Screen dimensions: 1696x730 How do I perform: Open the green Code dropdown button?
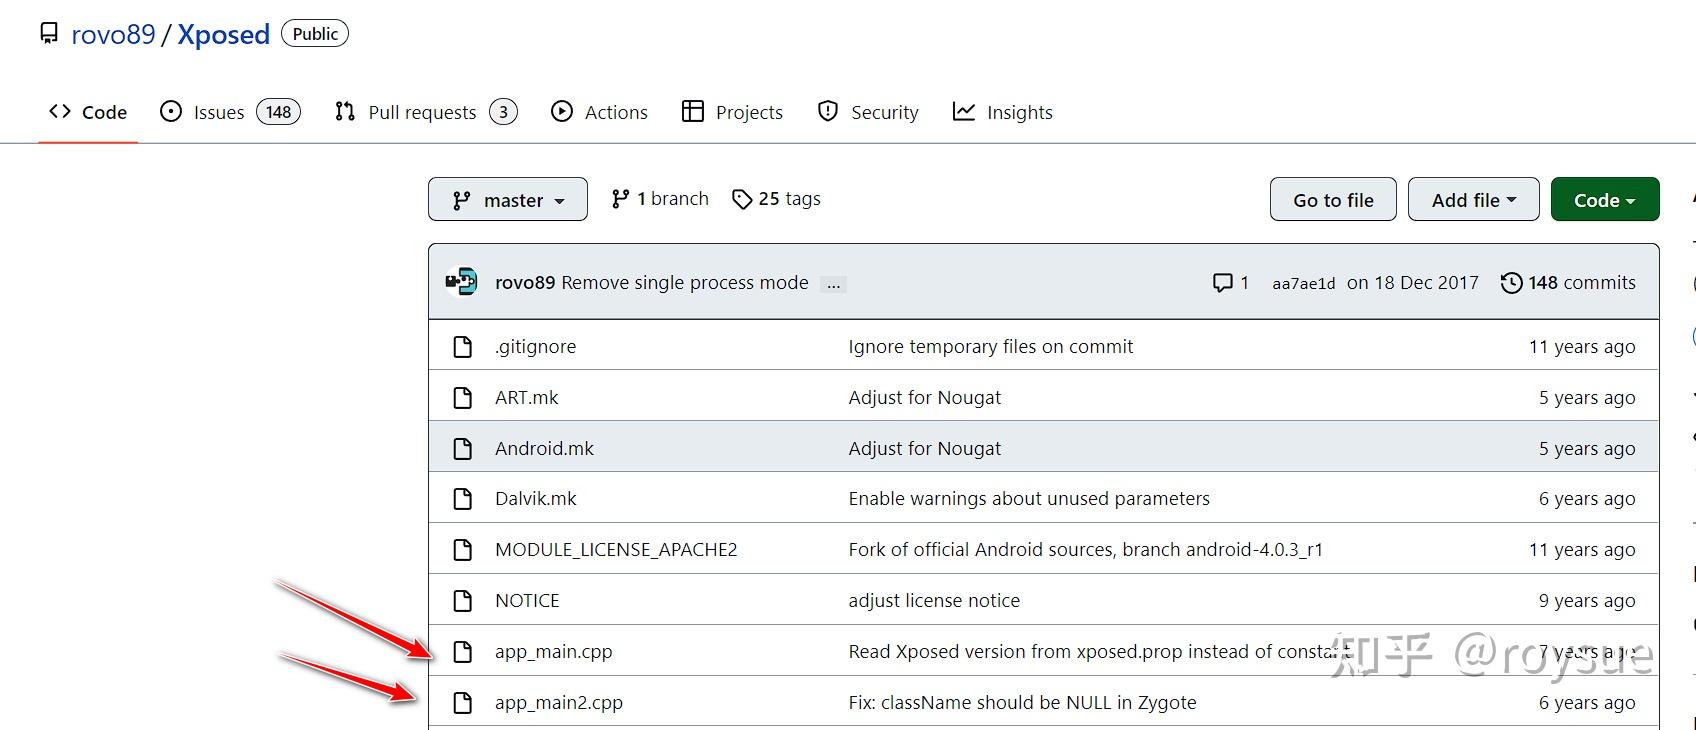[x=1604, y=200]
